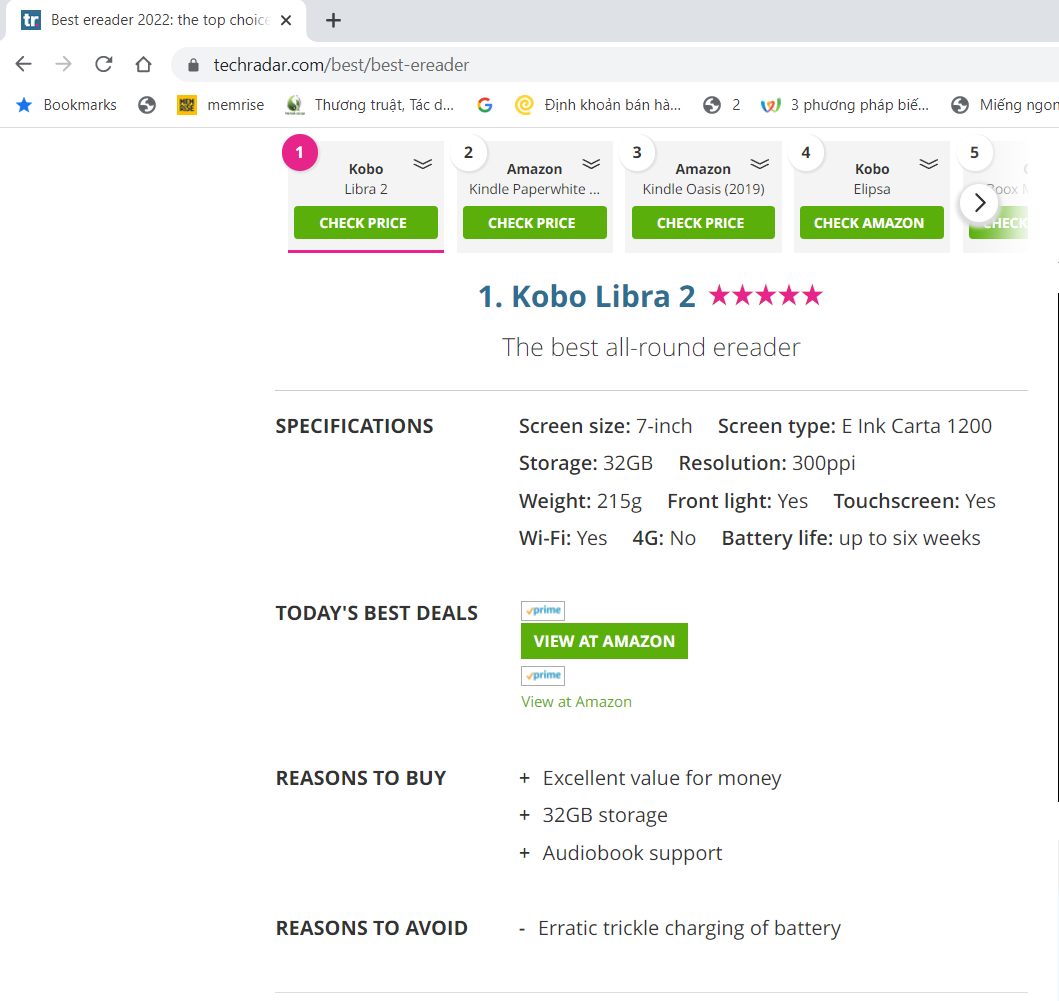Click the pink number 1 rank badge
Screen dimensions: 1059x1001
pos(300,153)
